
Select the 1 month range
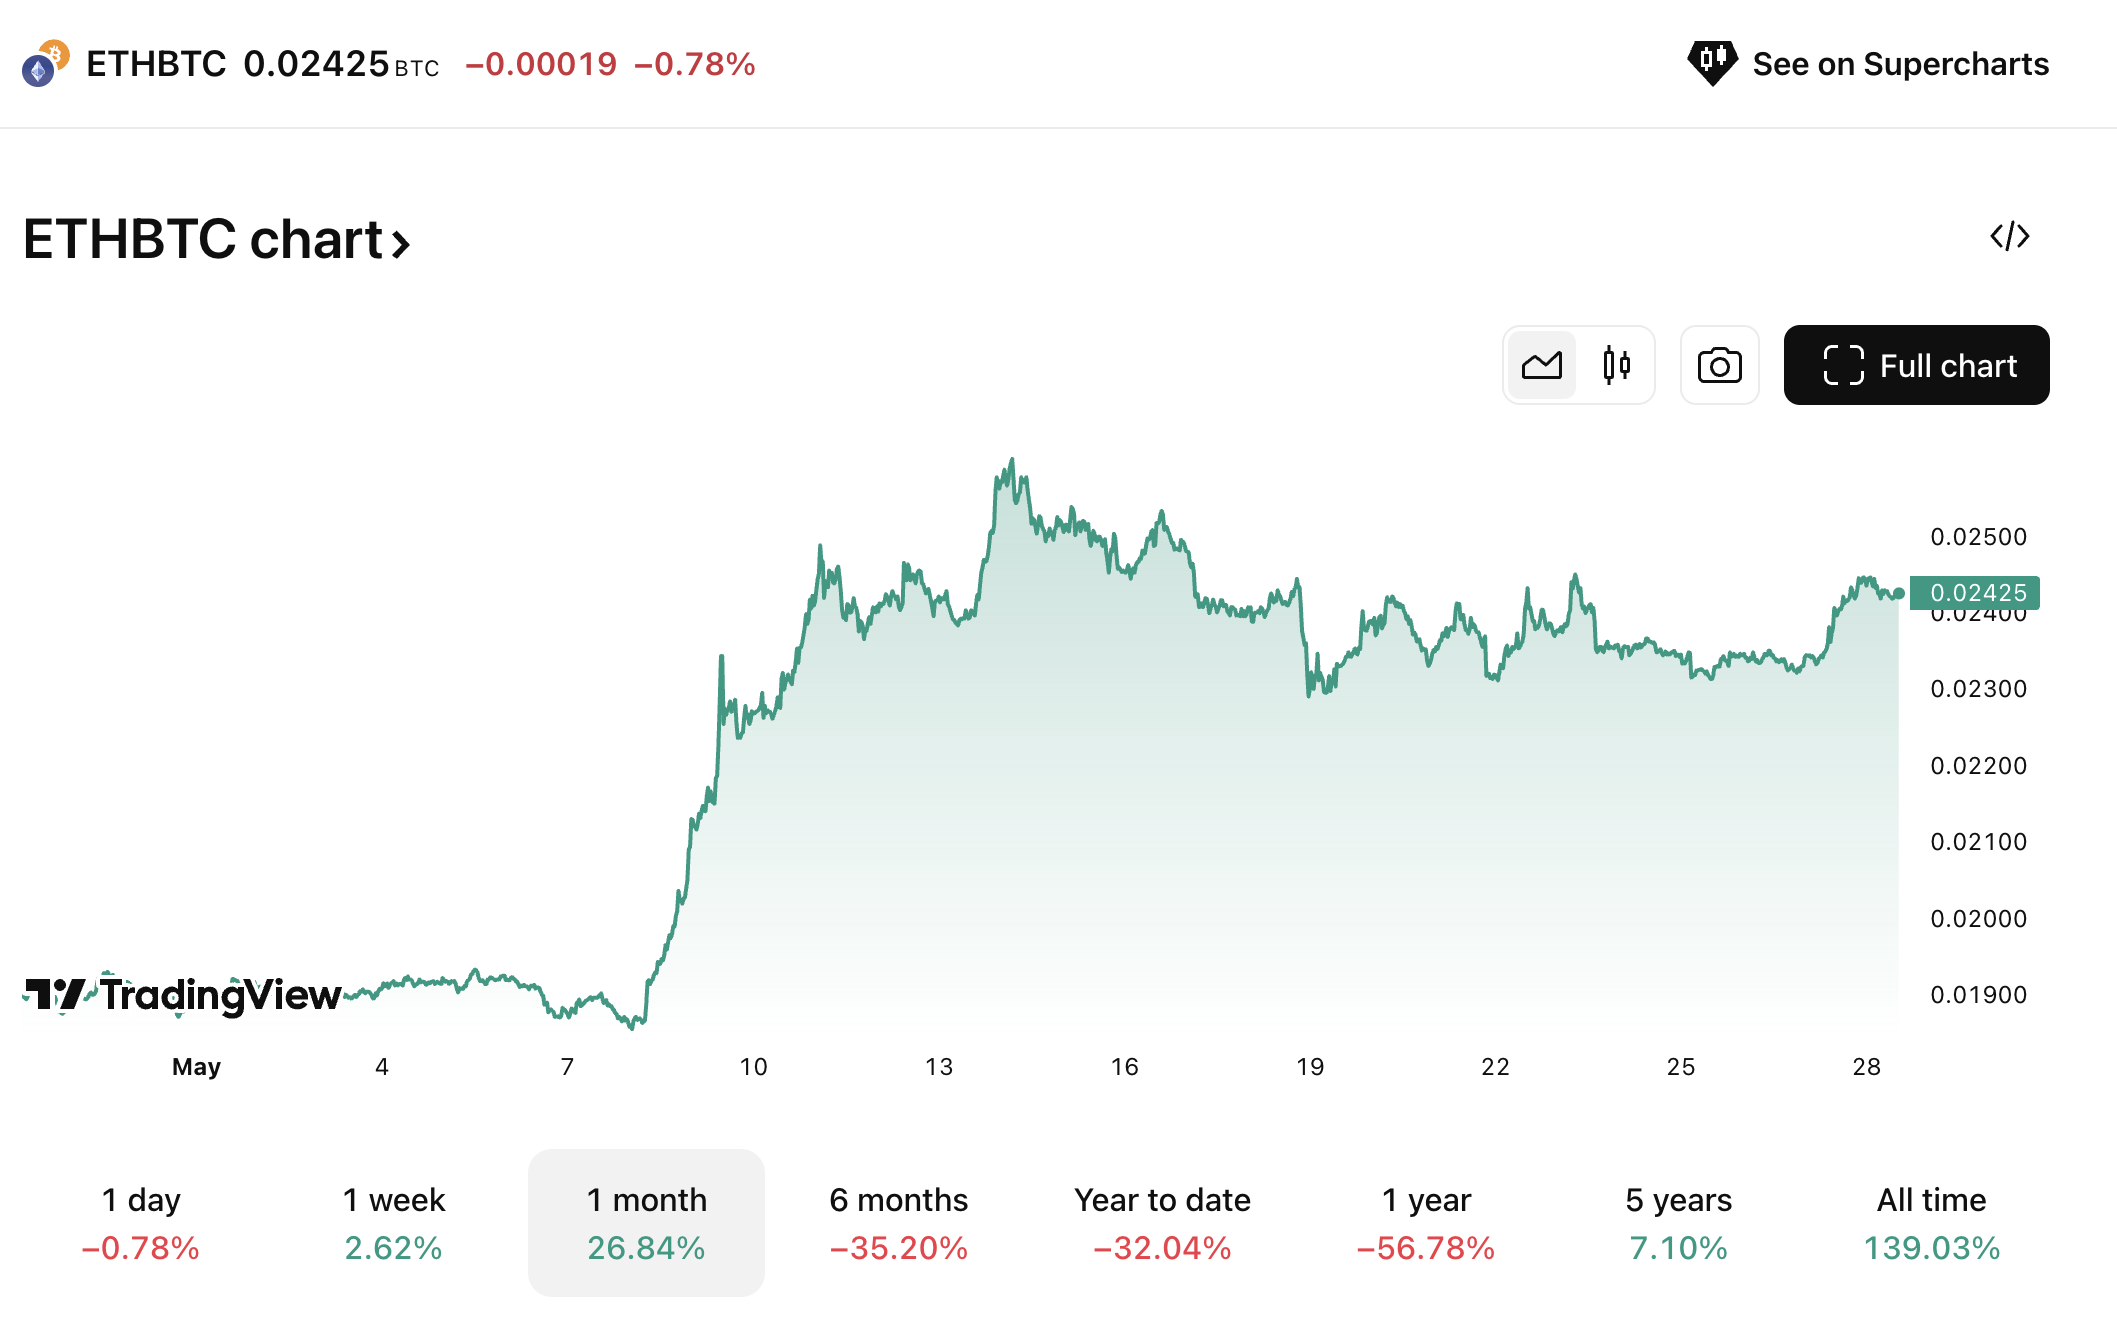pos(646,1223)
